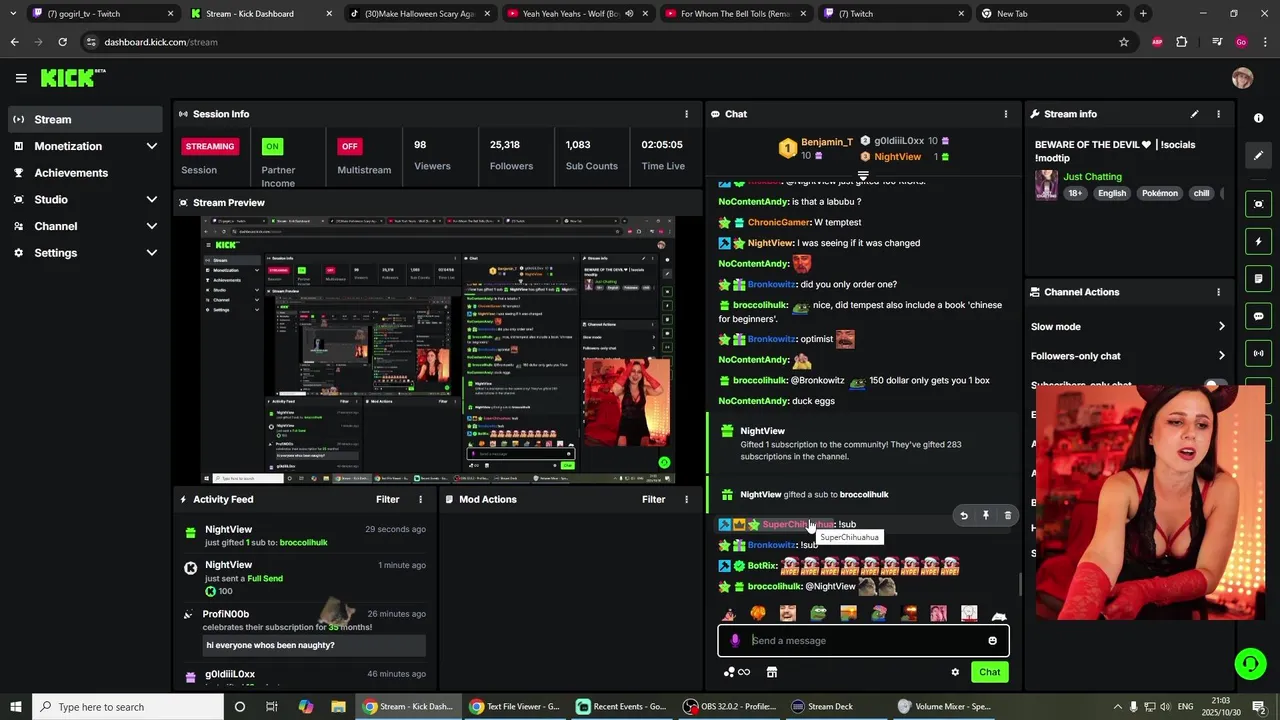Click the Stream Preview video thumbnail
1280x720 pixels.
[x=438, y=350]
